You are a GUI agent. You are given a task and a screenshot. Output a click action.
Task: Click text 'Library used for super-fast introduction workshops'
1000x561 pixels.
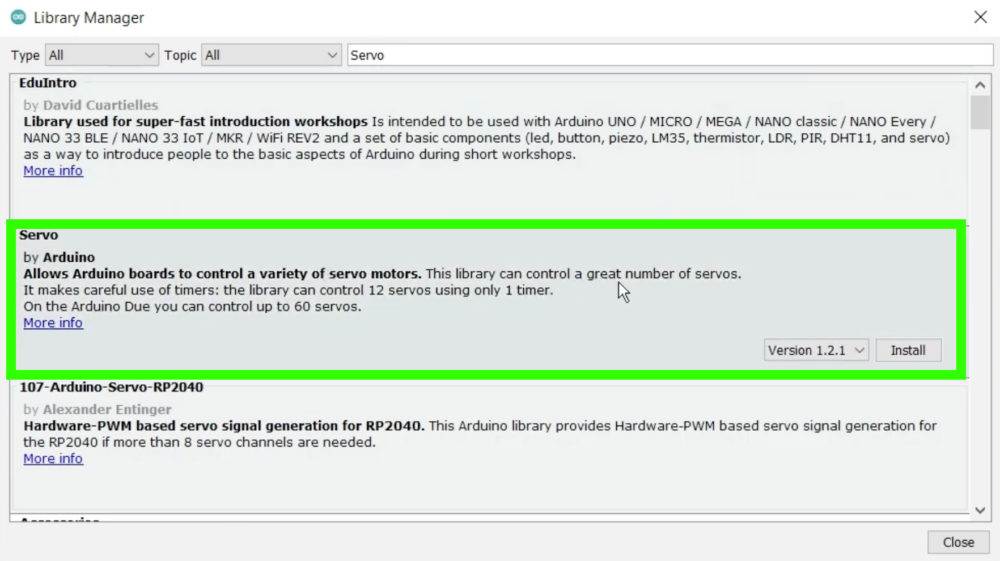pyautogui.click(x=196, y=122)
